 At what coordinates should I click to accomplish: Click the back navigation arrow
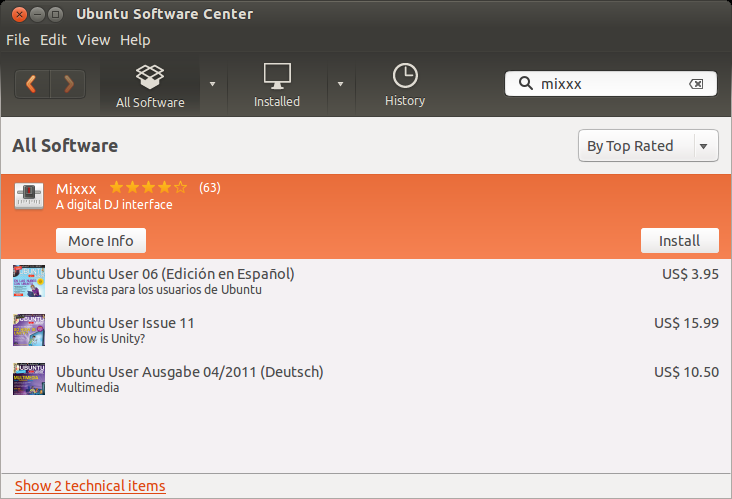32,84
